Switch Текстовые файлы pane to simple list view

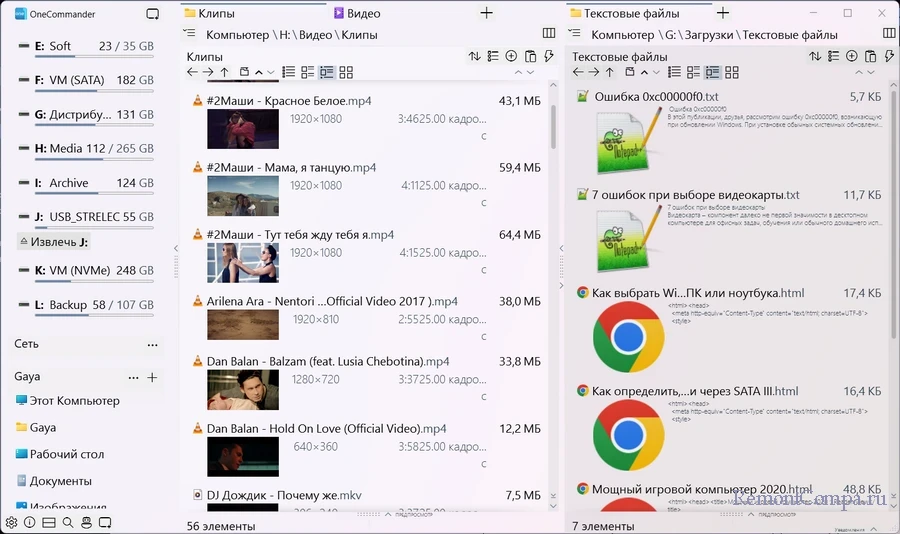point(674,73)
